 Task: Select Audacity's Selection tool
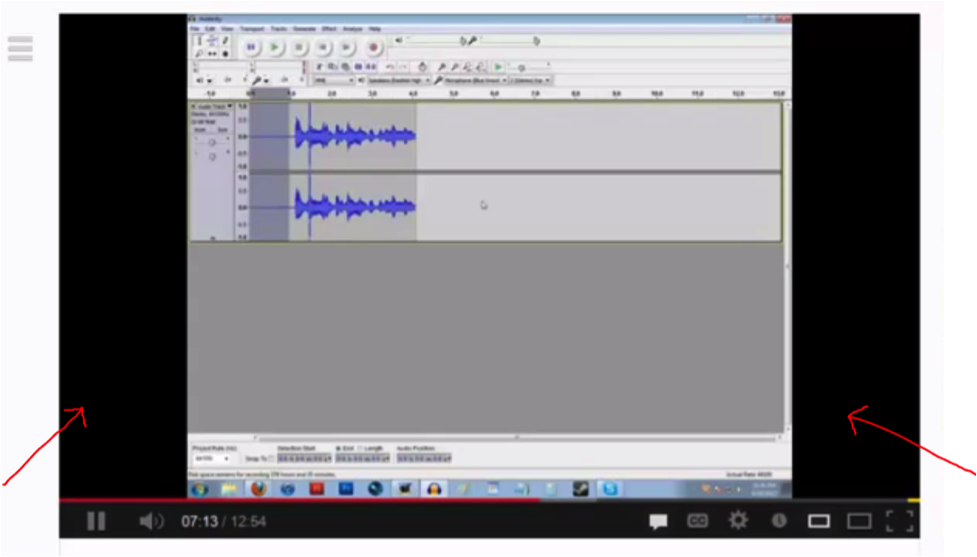pyautogui.click(x=199, y=41)
